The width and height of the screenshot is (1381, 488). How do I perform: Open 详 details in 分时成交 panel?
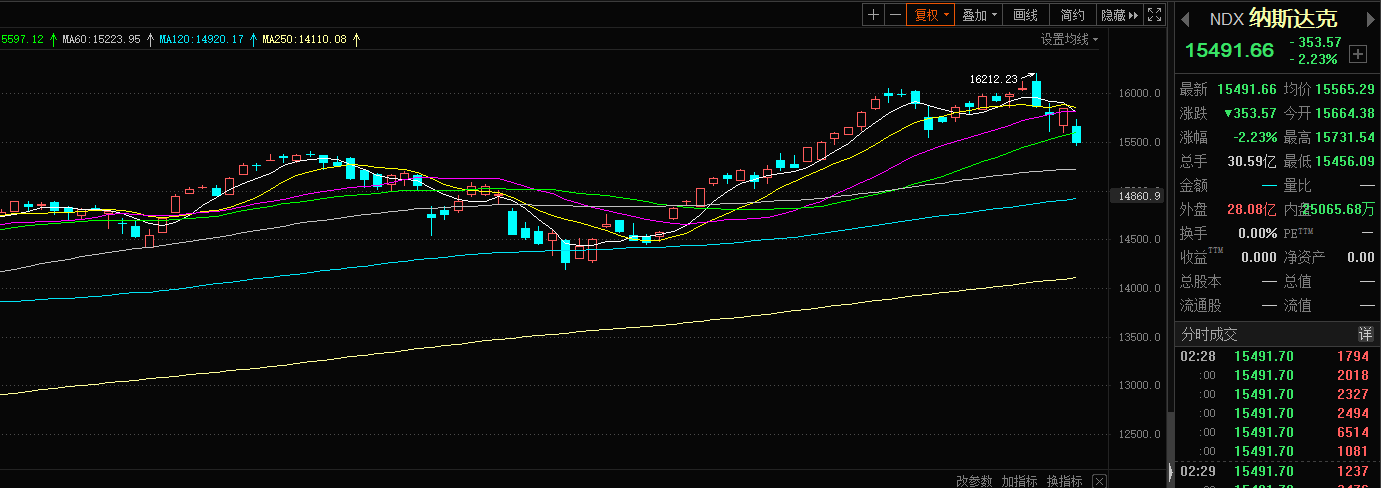click(1365, 334)
